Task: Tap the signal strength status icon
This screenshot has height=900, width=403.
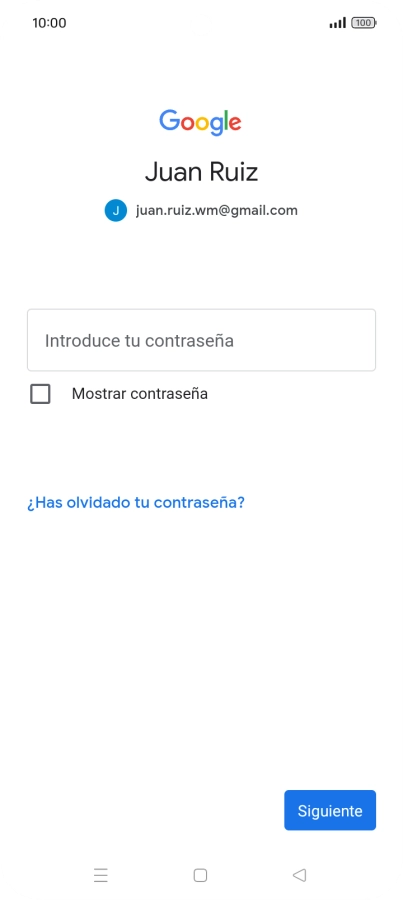Action: point(338,23)
